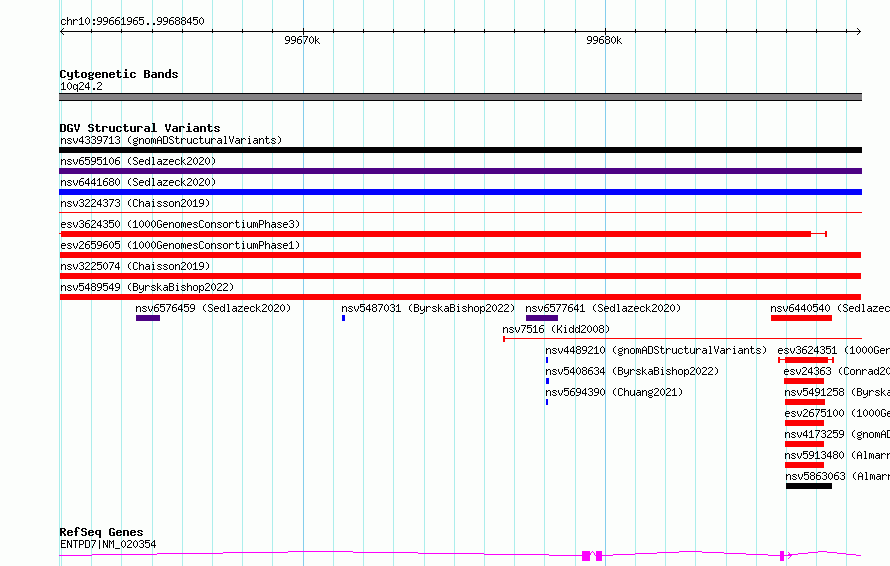Open nsv5489549 (ByrskaBishop2022) label
Viewport: 890px width, 566px height.
147,287
